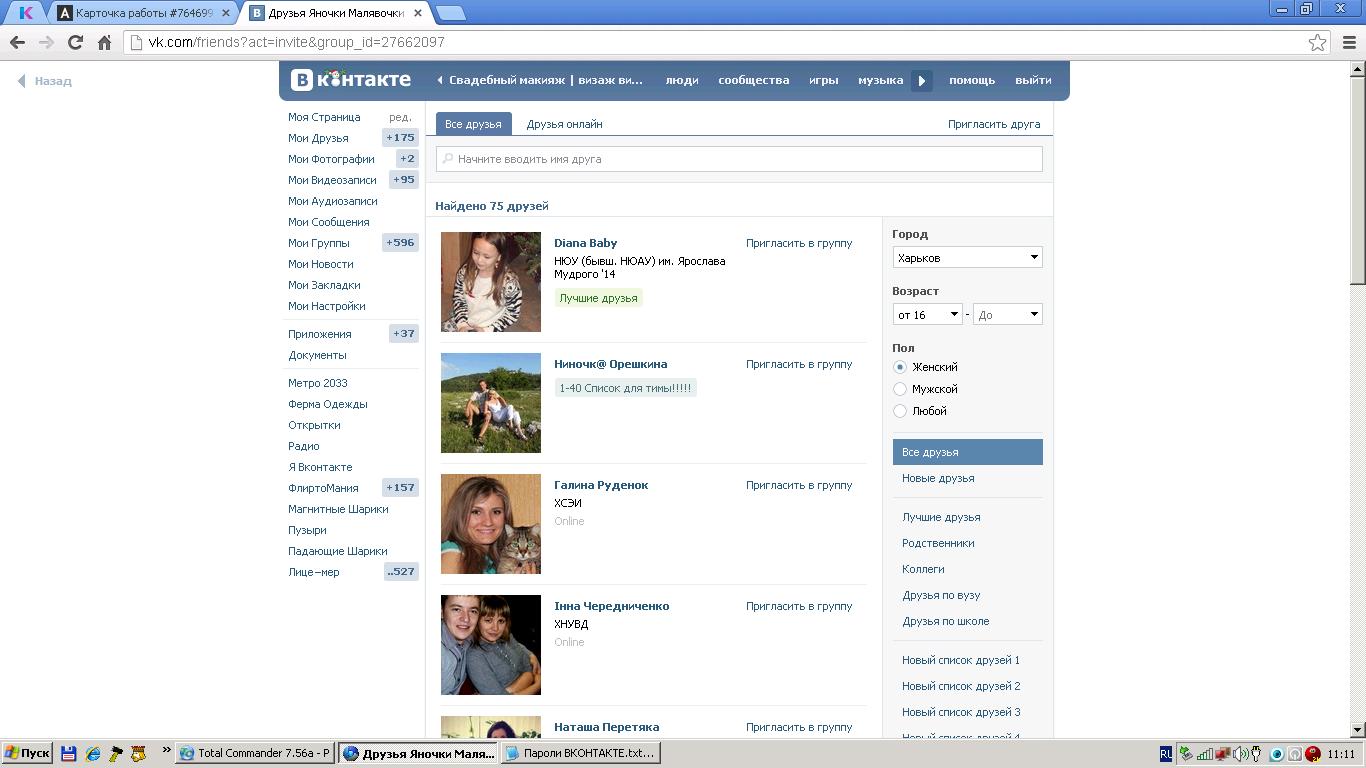Click the music player arrow in VK header
The height and width of the screenshot is (768, 1366).
[922, 80]
